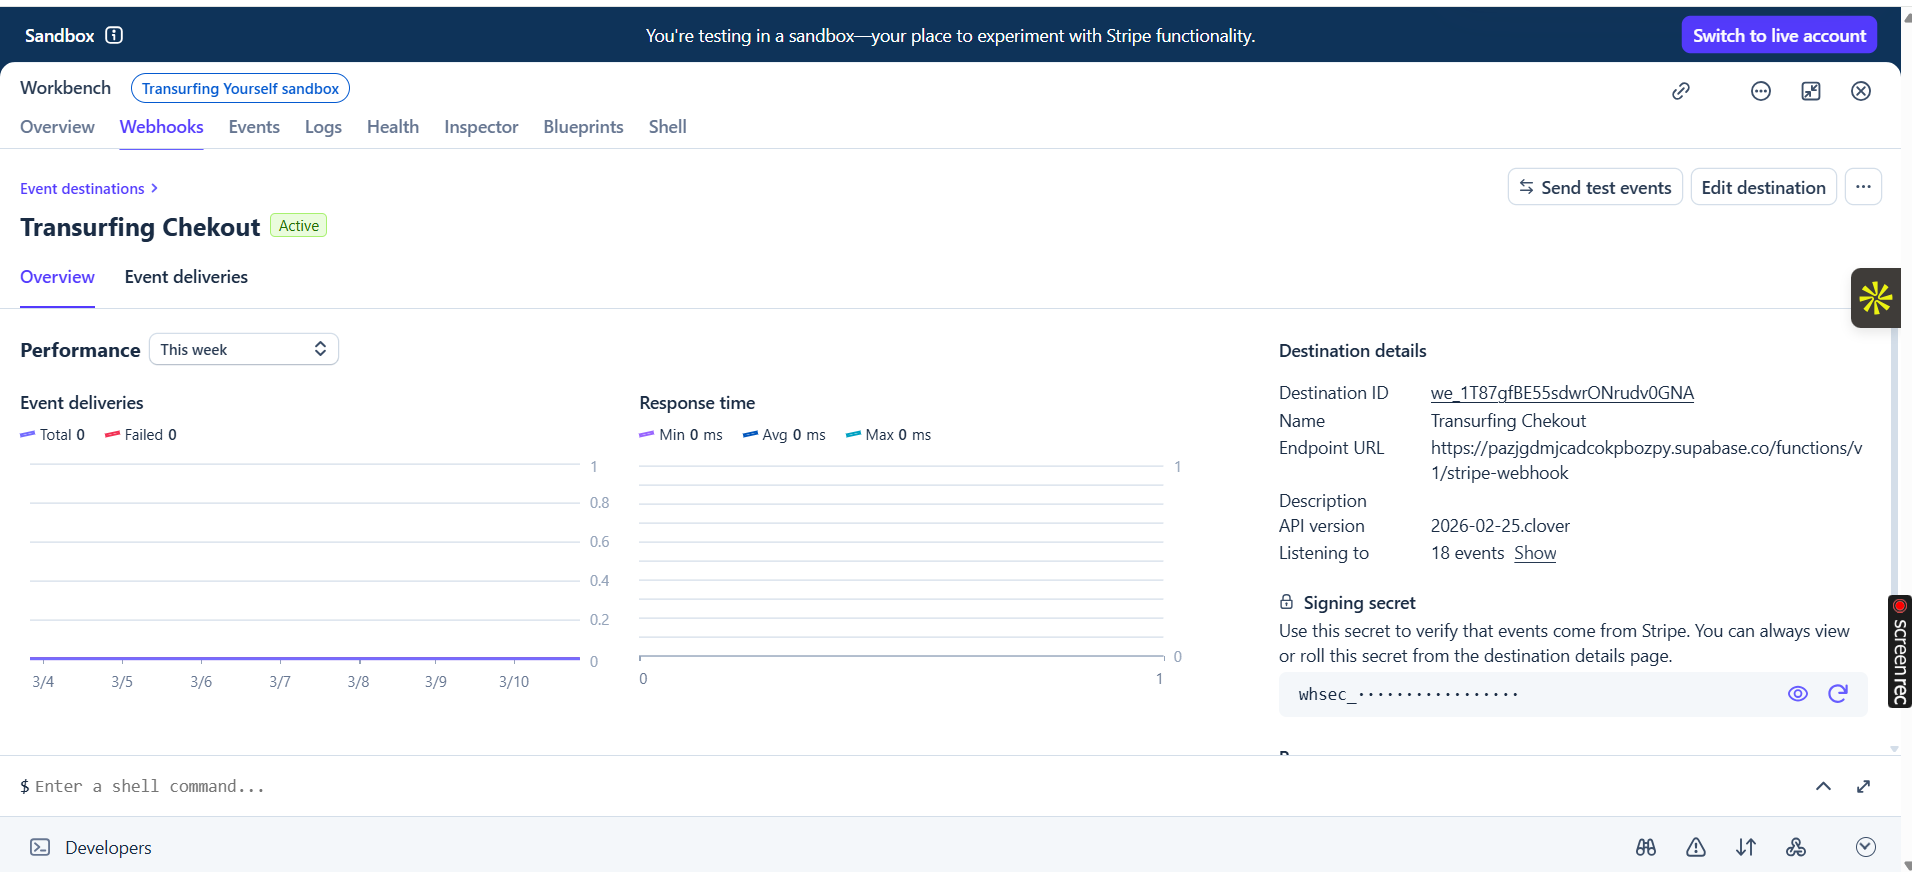The height and width of the screenshot is (872, 1912).
Task: Click the binoculars icon in Developers bar
Action: pyautogui.click(x=1646, y=847)
